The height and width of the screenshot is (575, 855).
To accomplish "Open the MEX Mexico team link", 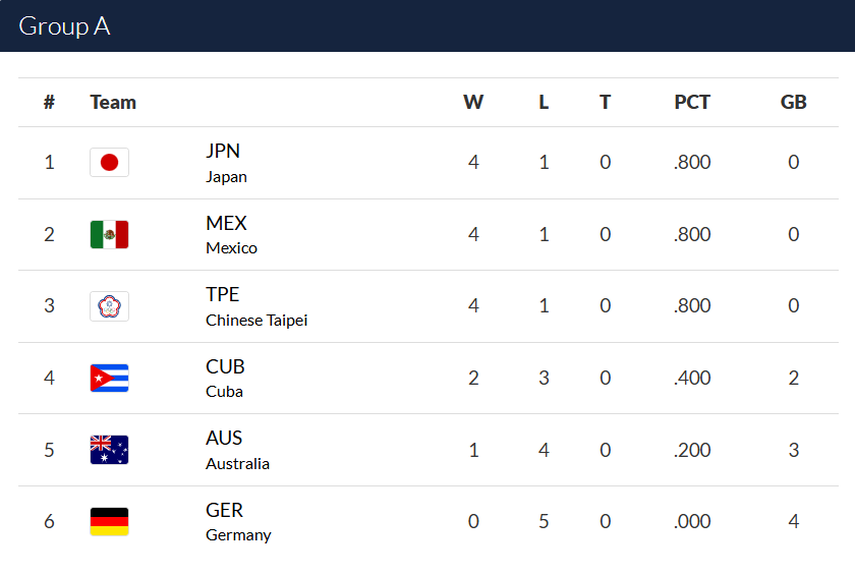I will [x=231, y=235].
